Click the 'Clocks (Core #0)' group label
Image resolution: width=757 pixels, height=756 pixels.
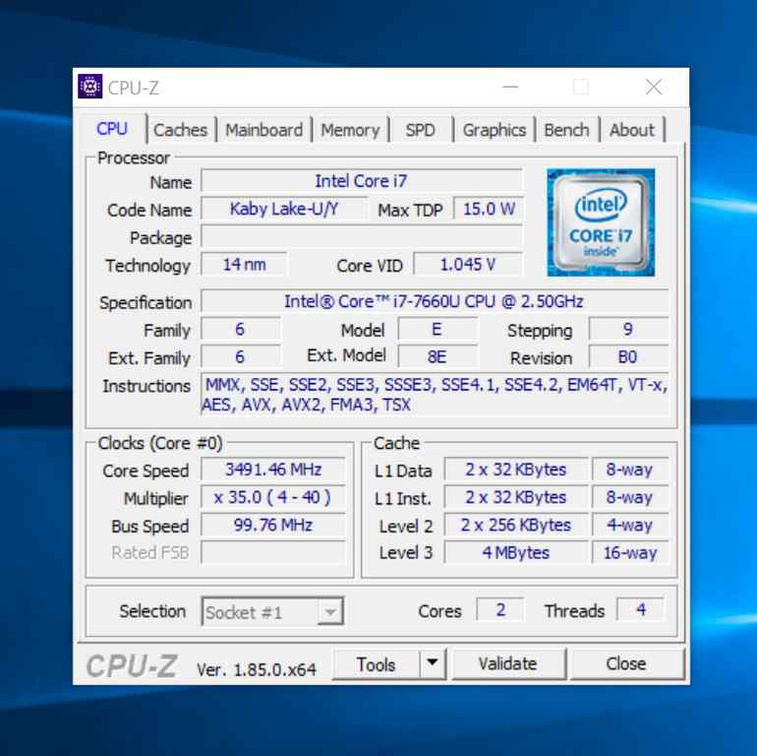coord(160,443)
